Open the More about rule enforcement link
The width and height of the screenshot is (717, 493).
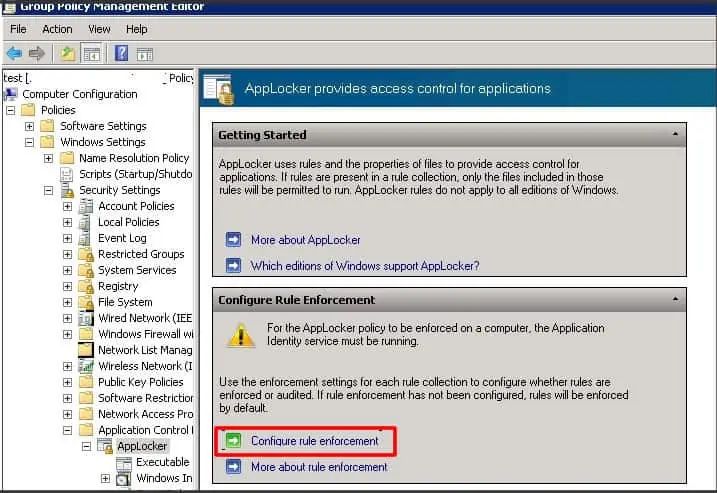[x=319, y=467]
